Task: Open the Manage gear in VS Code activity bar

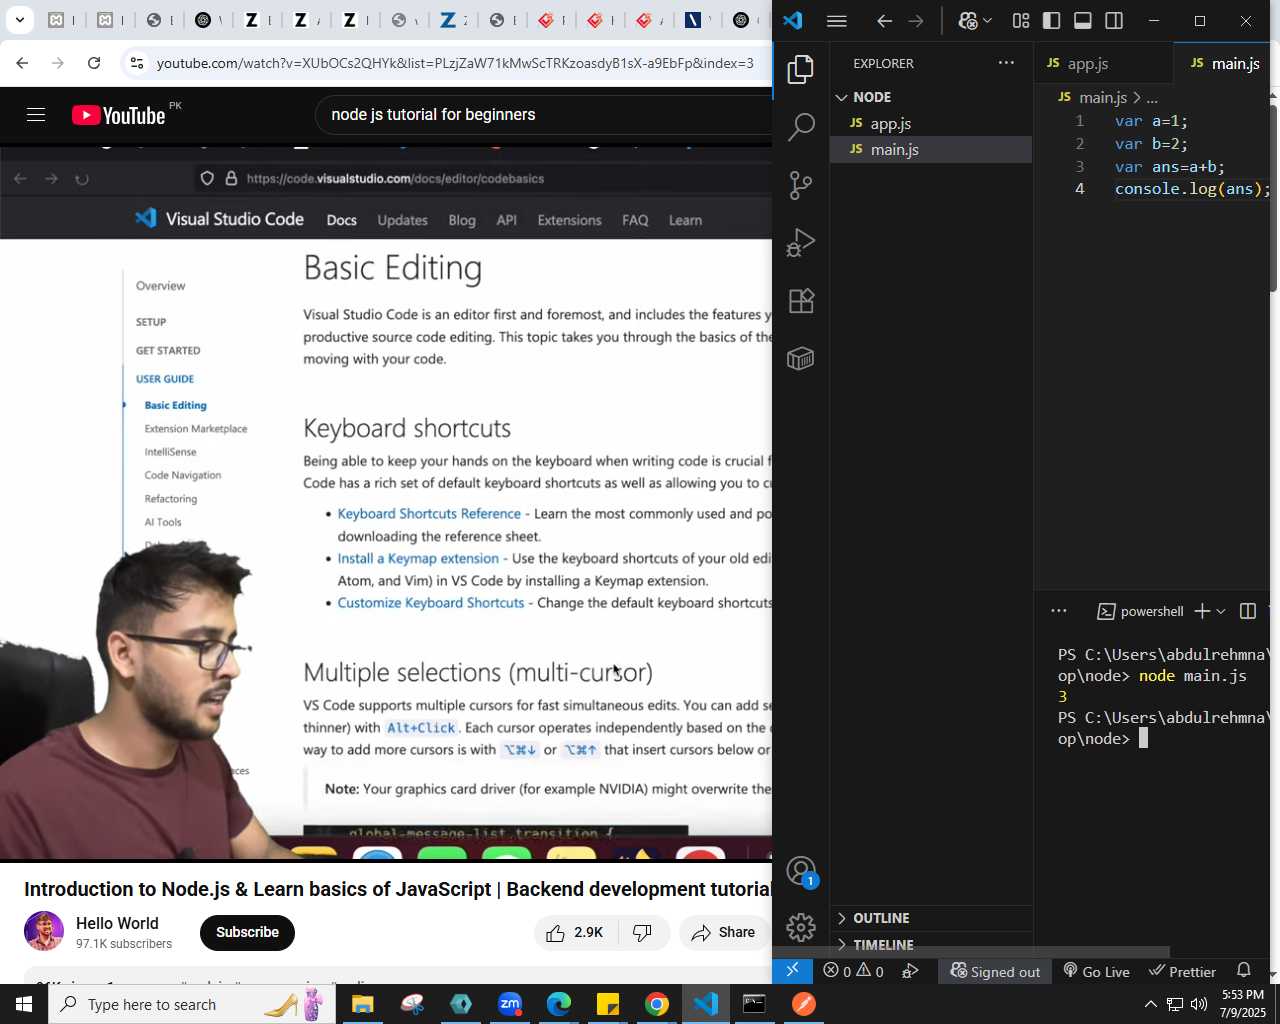Action: tap(801, 928)
